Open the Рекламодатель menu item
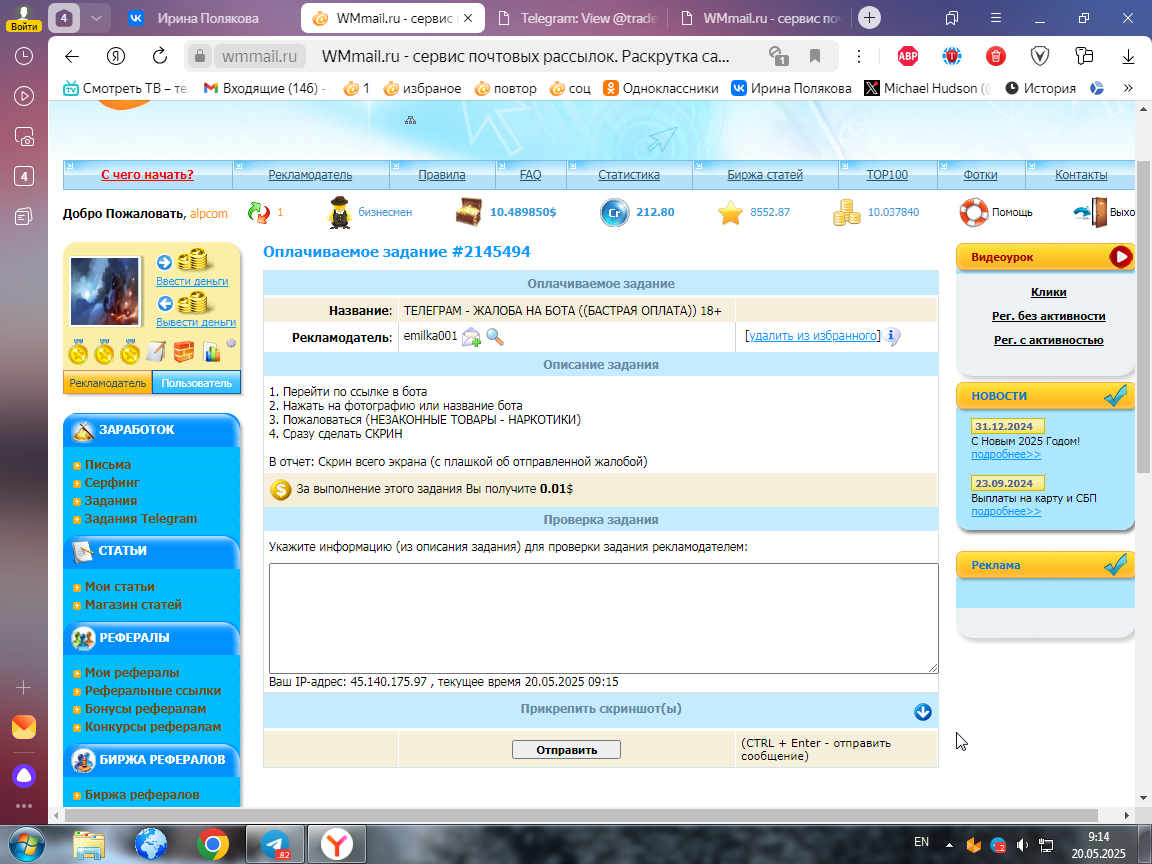Viewport: 1152px width, 864px height. 310,175
